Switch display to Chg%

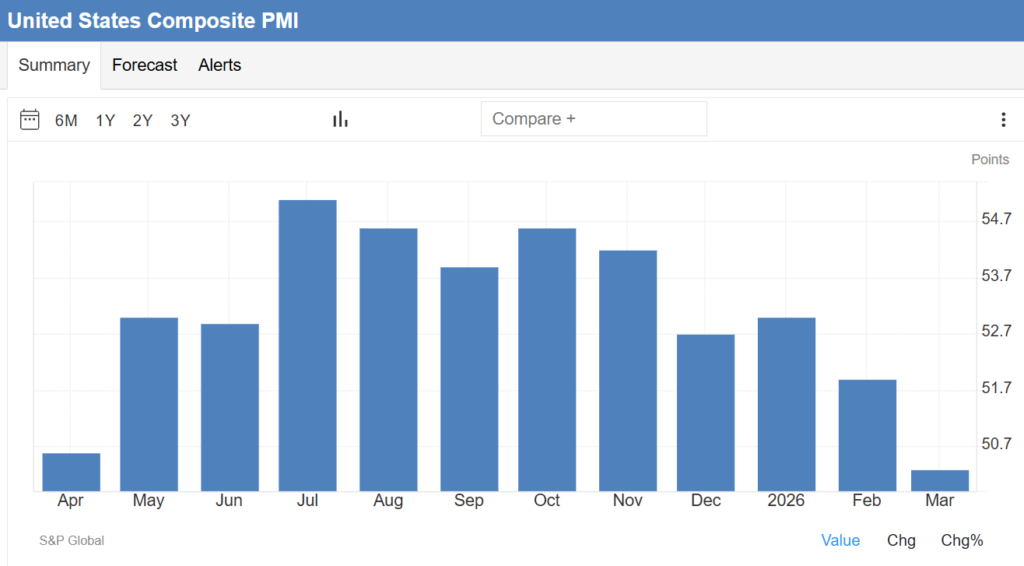(962, 540)
